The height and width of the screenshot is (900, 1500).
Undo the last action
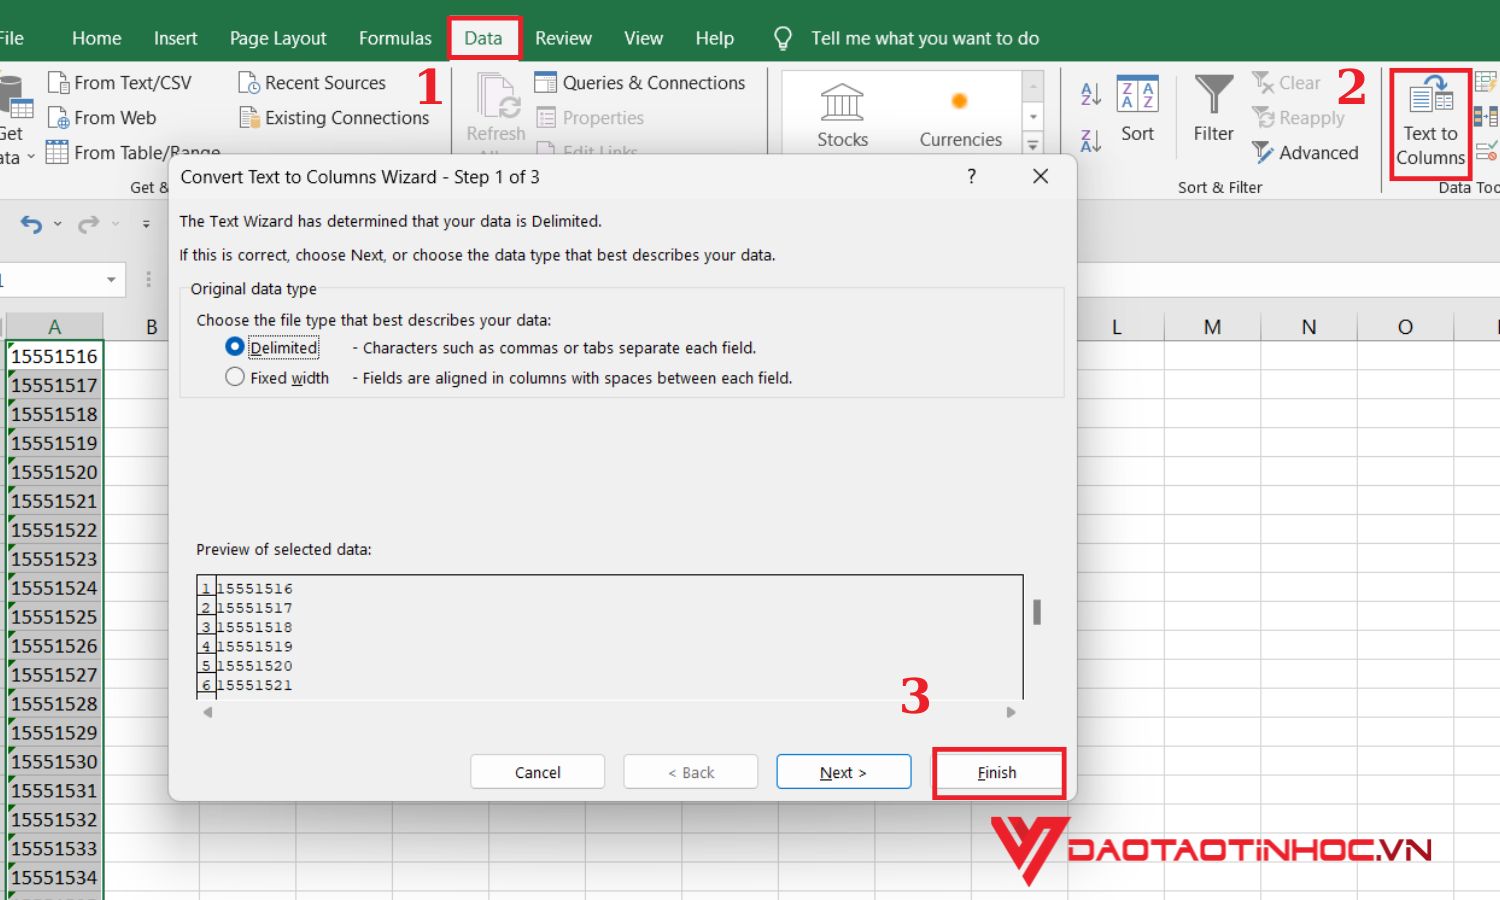(31, 224)
